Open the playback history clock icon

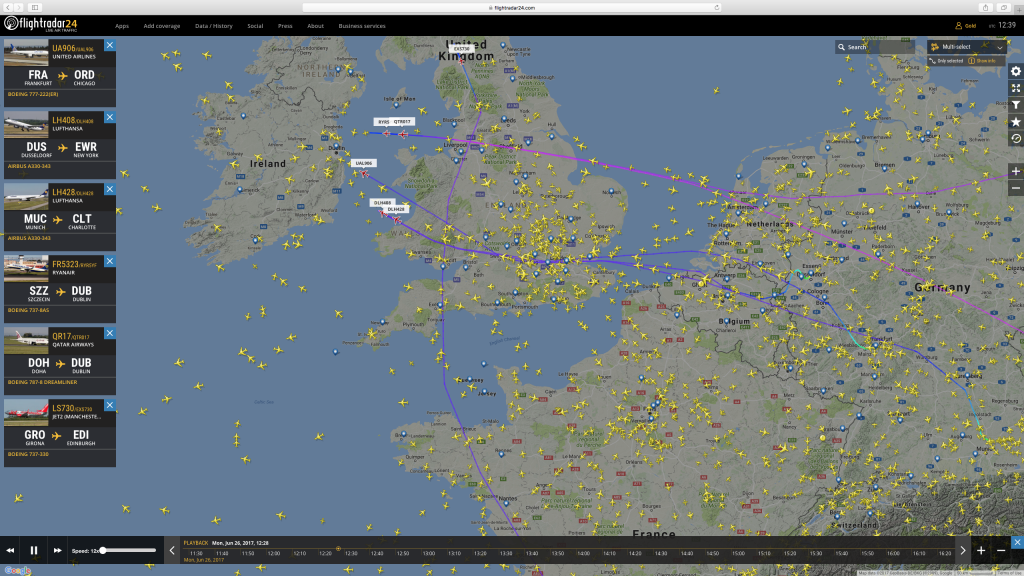tap(1016, 139)
